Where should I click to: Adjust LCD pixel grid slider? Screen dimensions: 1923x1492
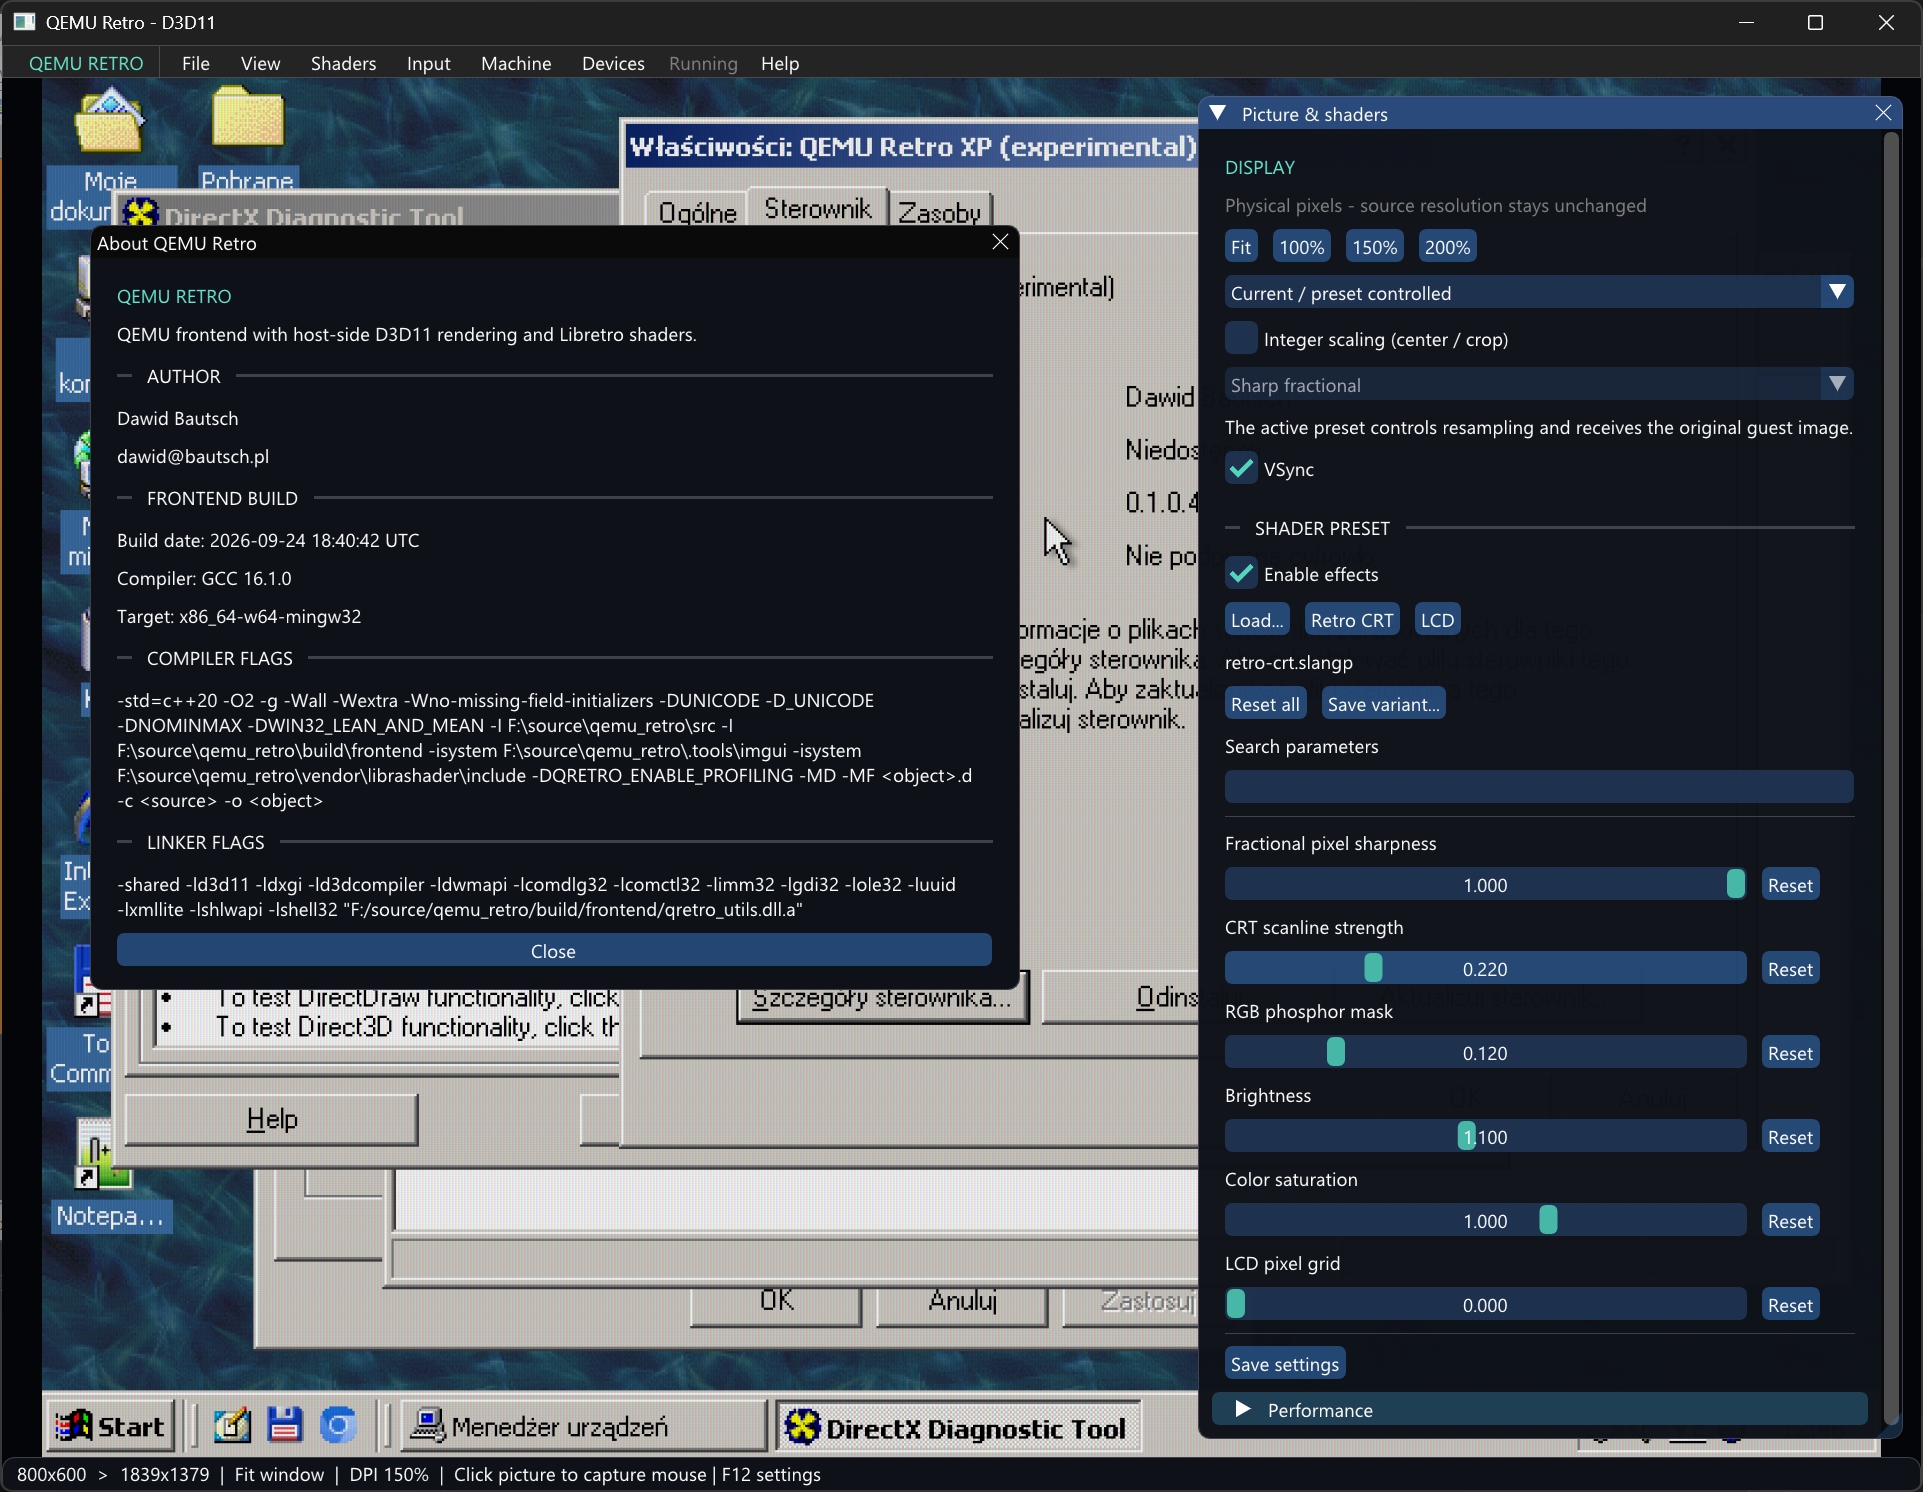[1485, 1304]
